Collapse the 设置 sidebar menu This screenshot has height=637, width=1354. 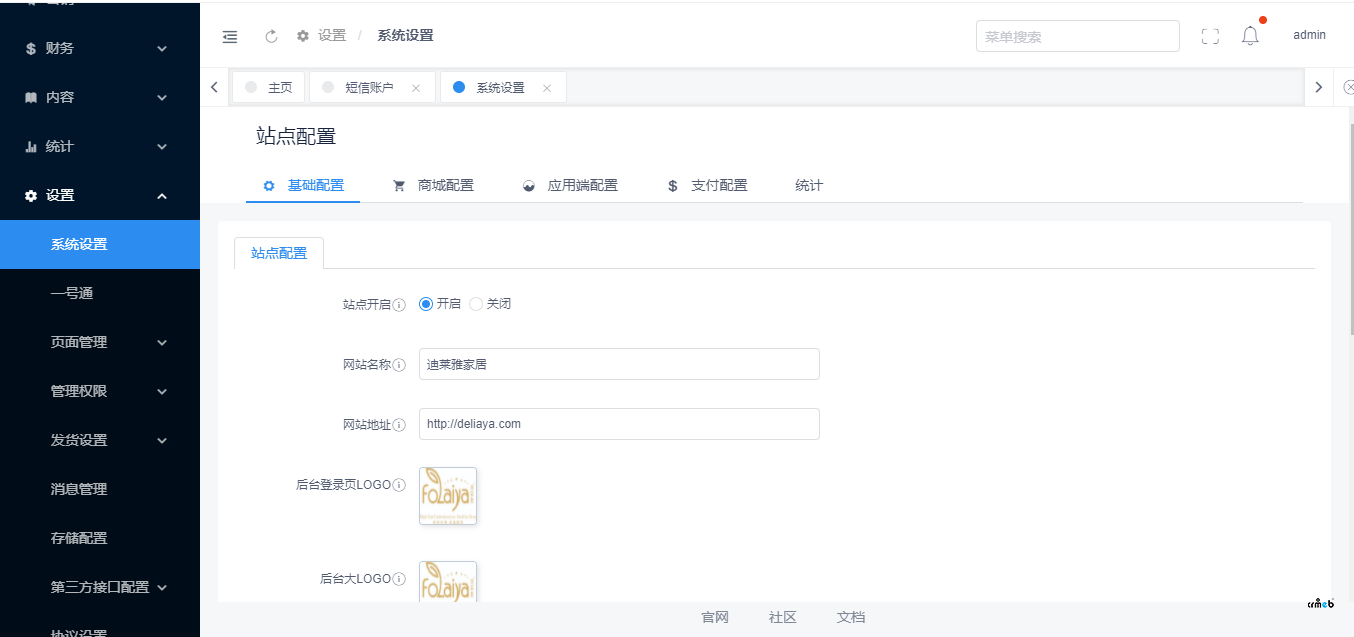tap(100, 195)
